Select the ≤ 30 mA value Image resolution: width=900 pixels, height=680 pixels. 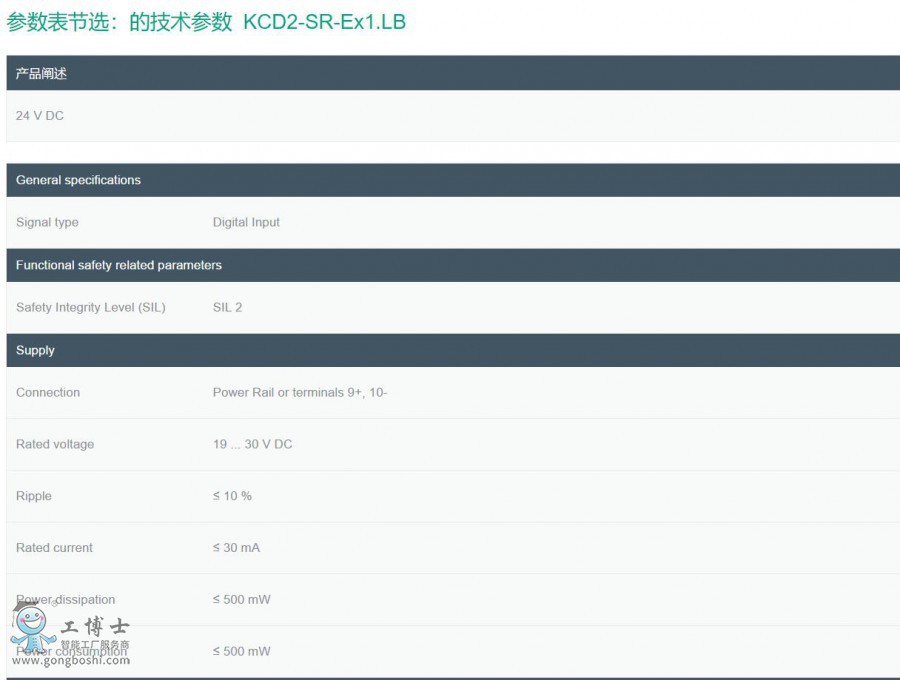236,547
